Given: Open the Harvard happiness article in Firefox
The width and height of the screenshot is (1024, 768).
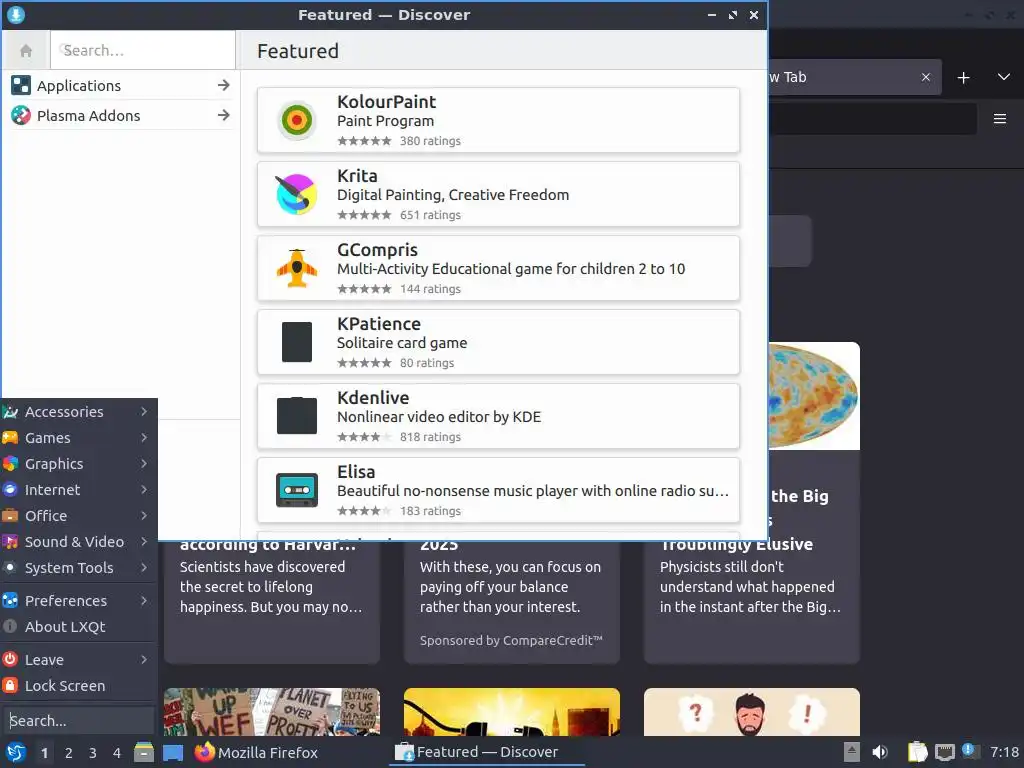Looking at the screenshot, I should click(272, 601).
